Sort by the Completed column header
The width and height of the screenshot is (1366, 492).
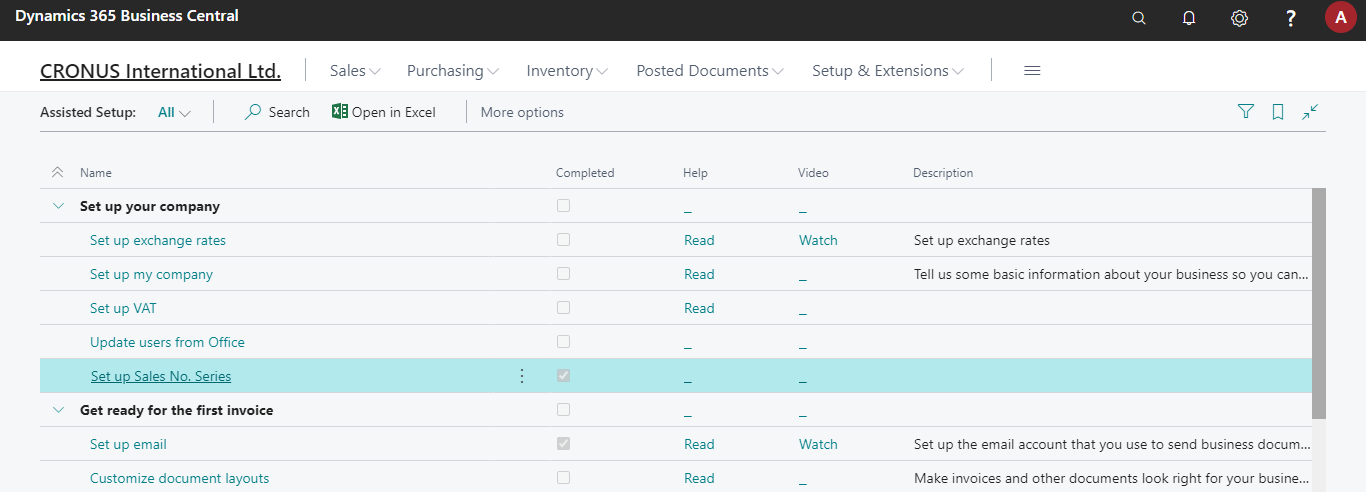(585, 173)
